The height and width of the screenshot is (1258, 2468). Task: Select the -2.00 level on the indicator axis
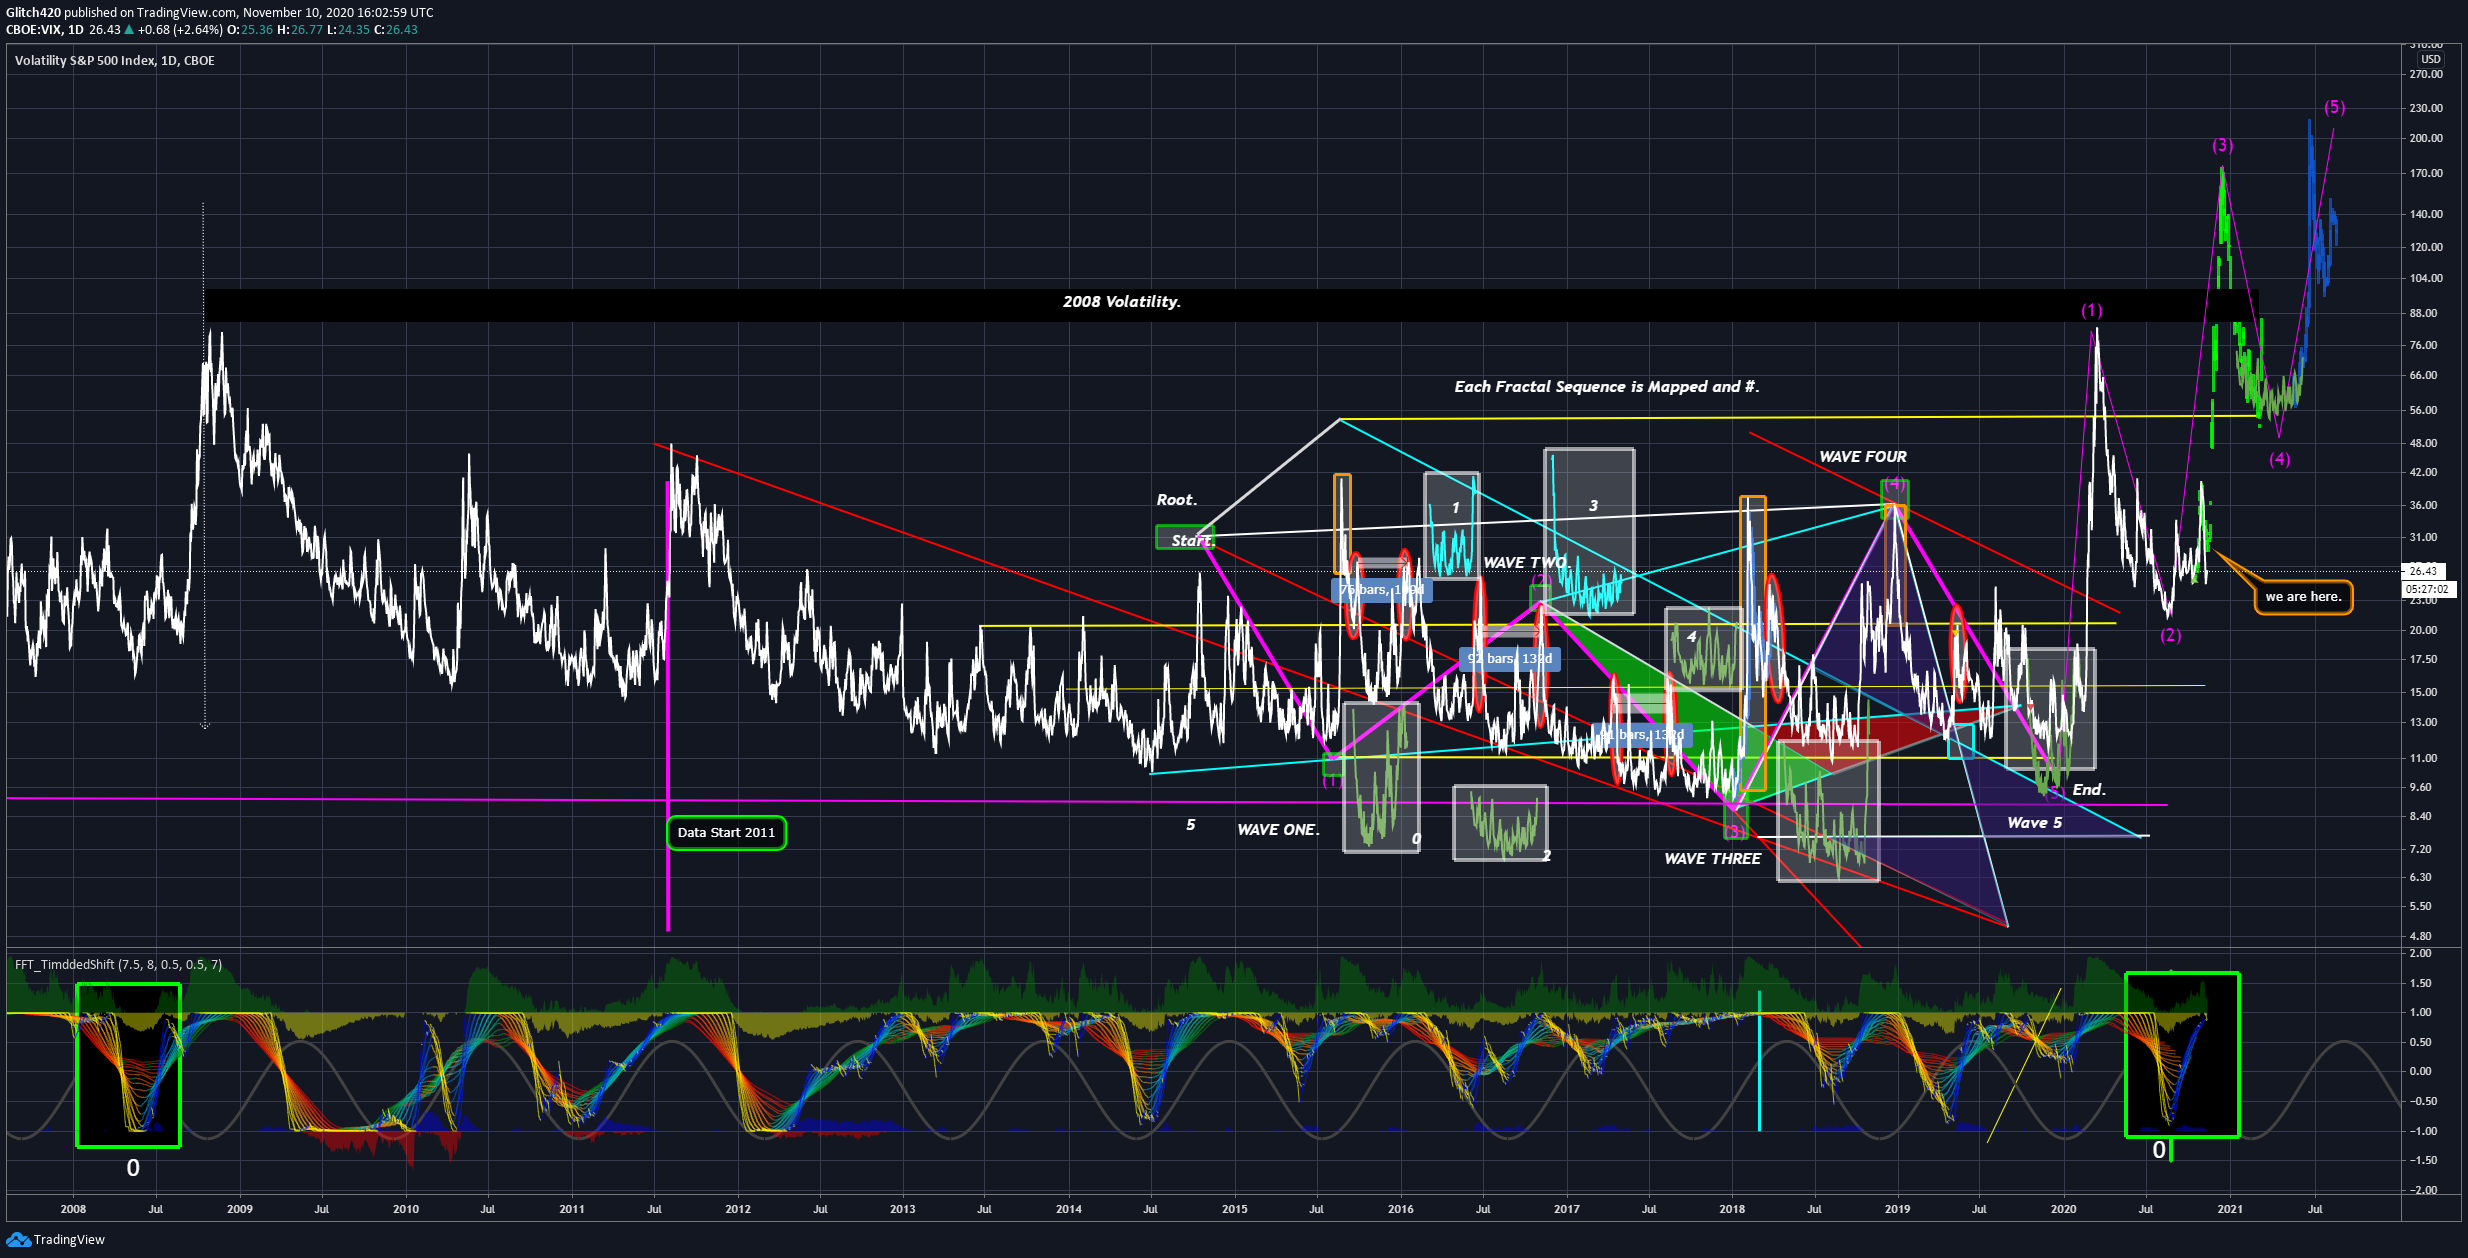2422,1190
